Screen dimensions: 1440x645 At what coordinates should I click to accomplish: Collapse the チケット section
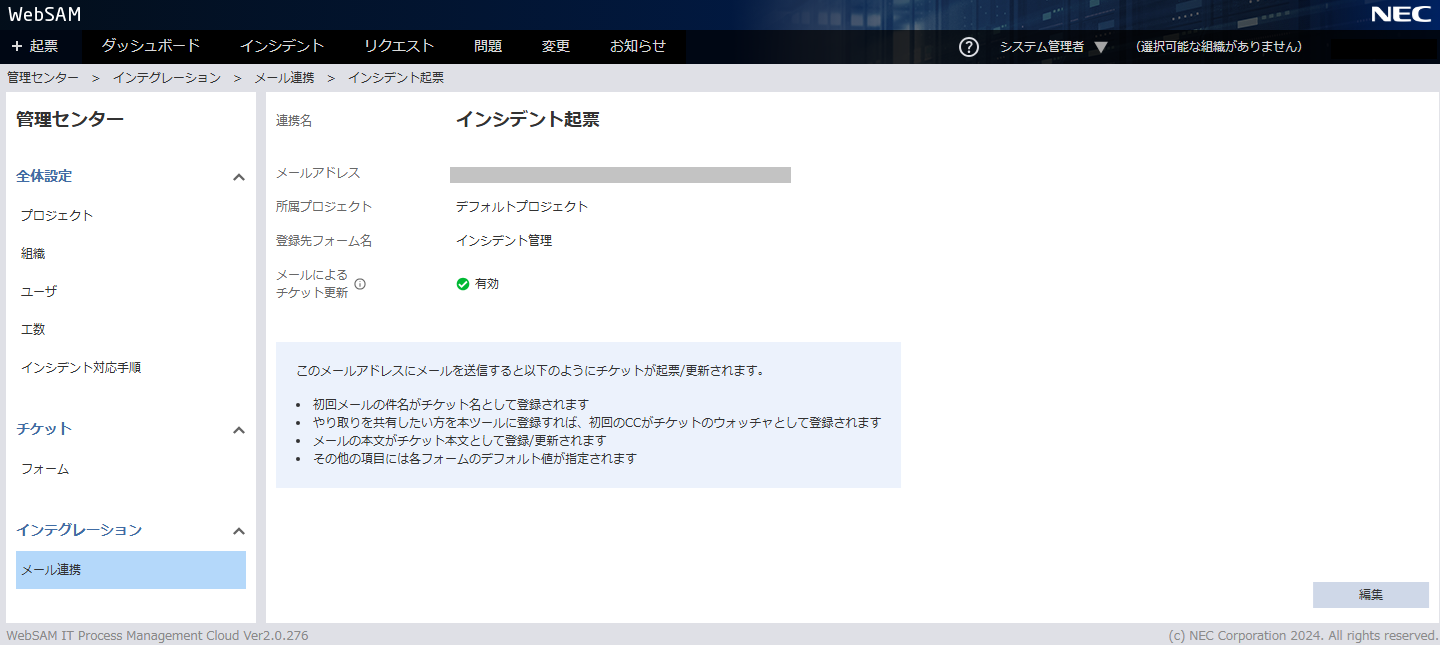238,430
